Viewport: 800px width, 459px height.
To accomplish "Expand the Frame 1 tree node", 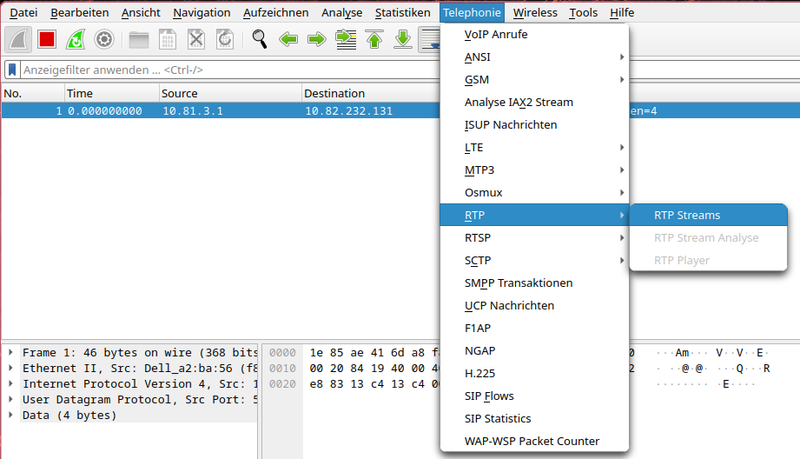I will pyautogui.click(x=10, y=353).
